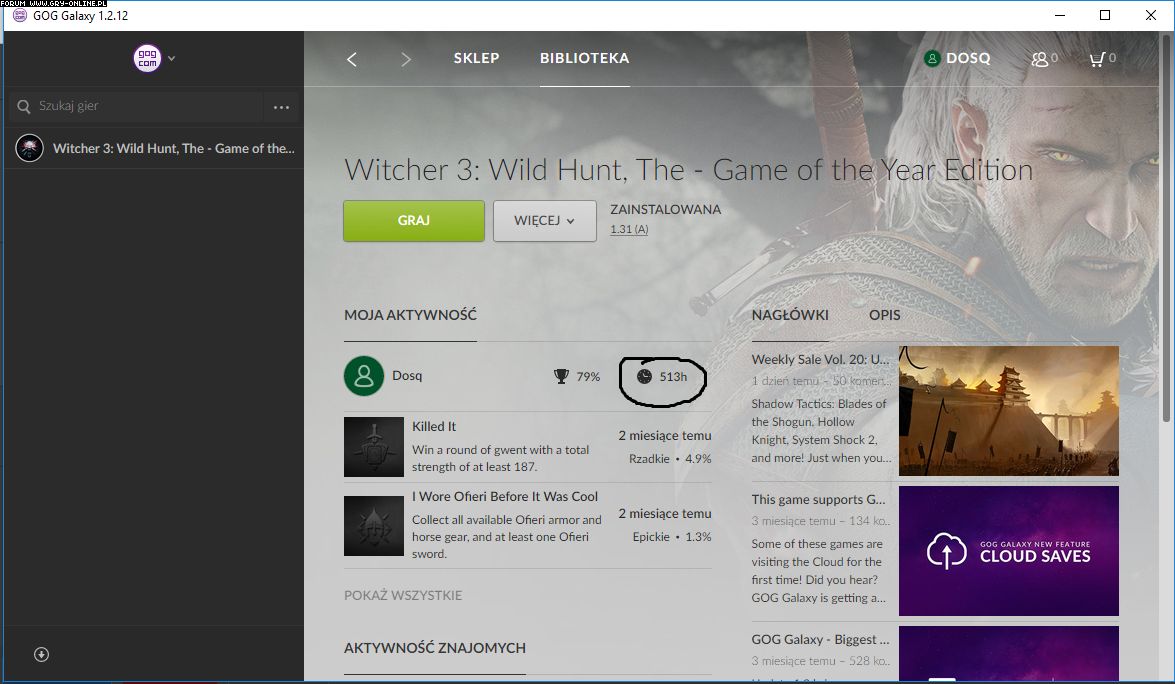Image resolution: width=1175 pixels, height=684 pixels.
Task: Click the POKAŻ WSZYSTKIE link
Action: (x=403, y=596)
